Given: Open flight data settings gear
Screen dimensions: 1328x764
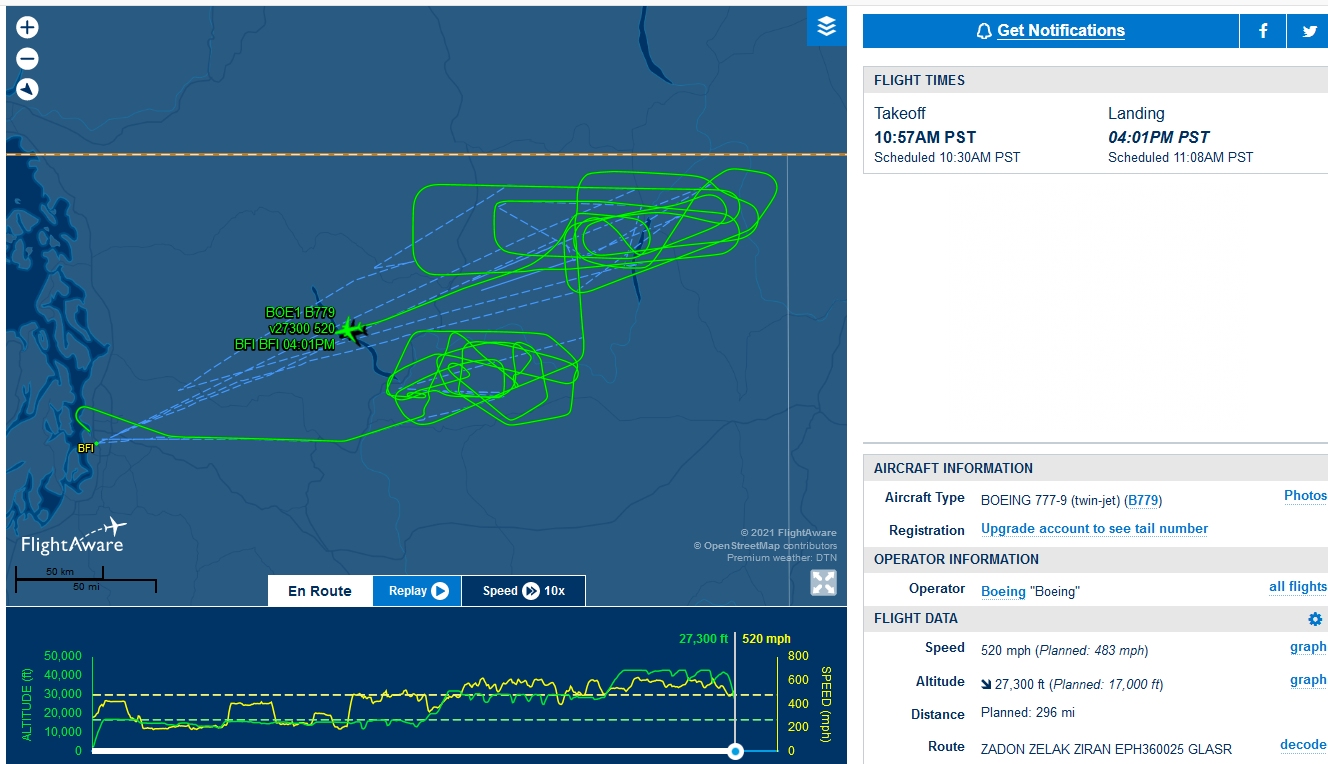Looking at the screenshot, I should click(x=1315, y=619).
